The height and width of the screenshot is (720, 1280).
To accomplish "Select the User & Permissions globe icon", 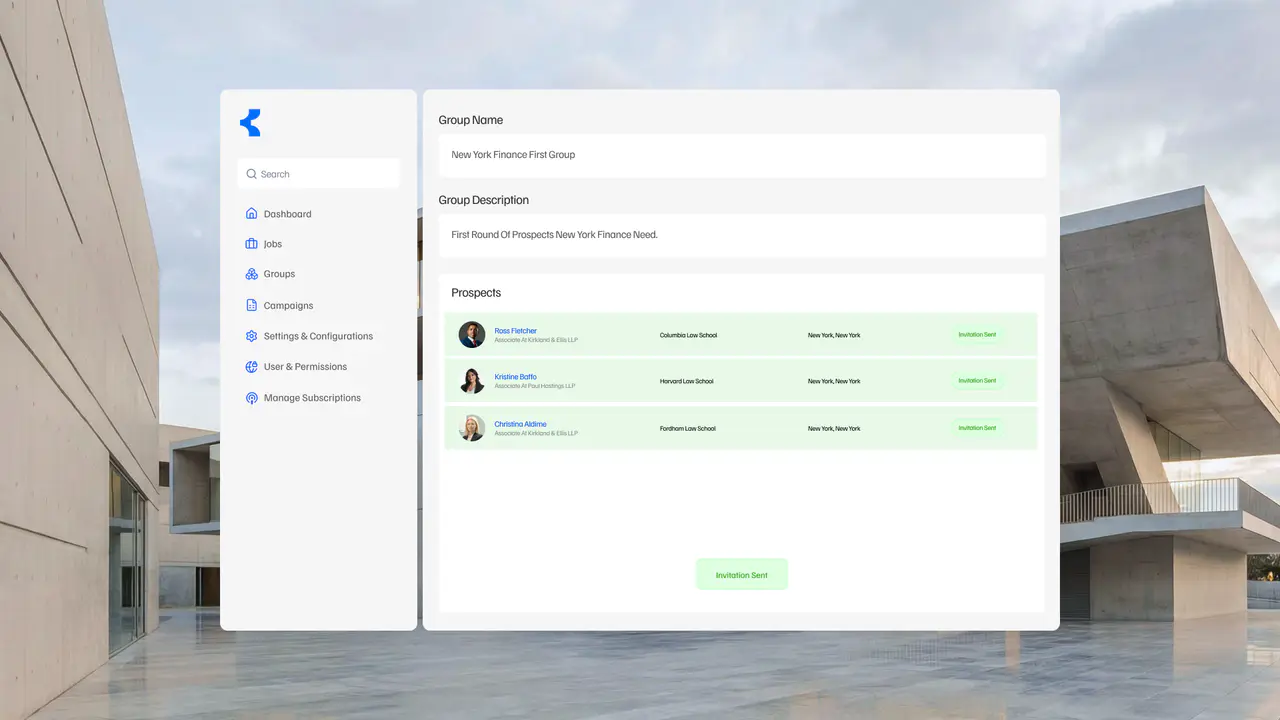I will (252, 367).
